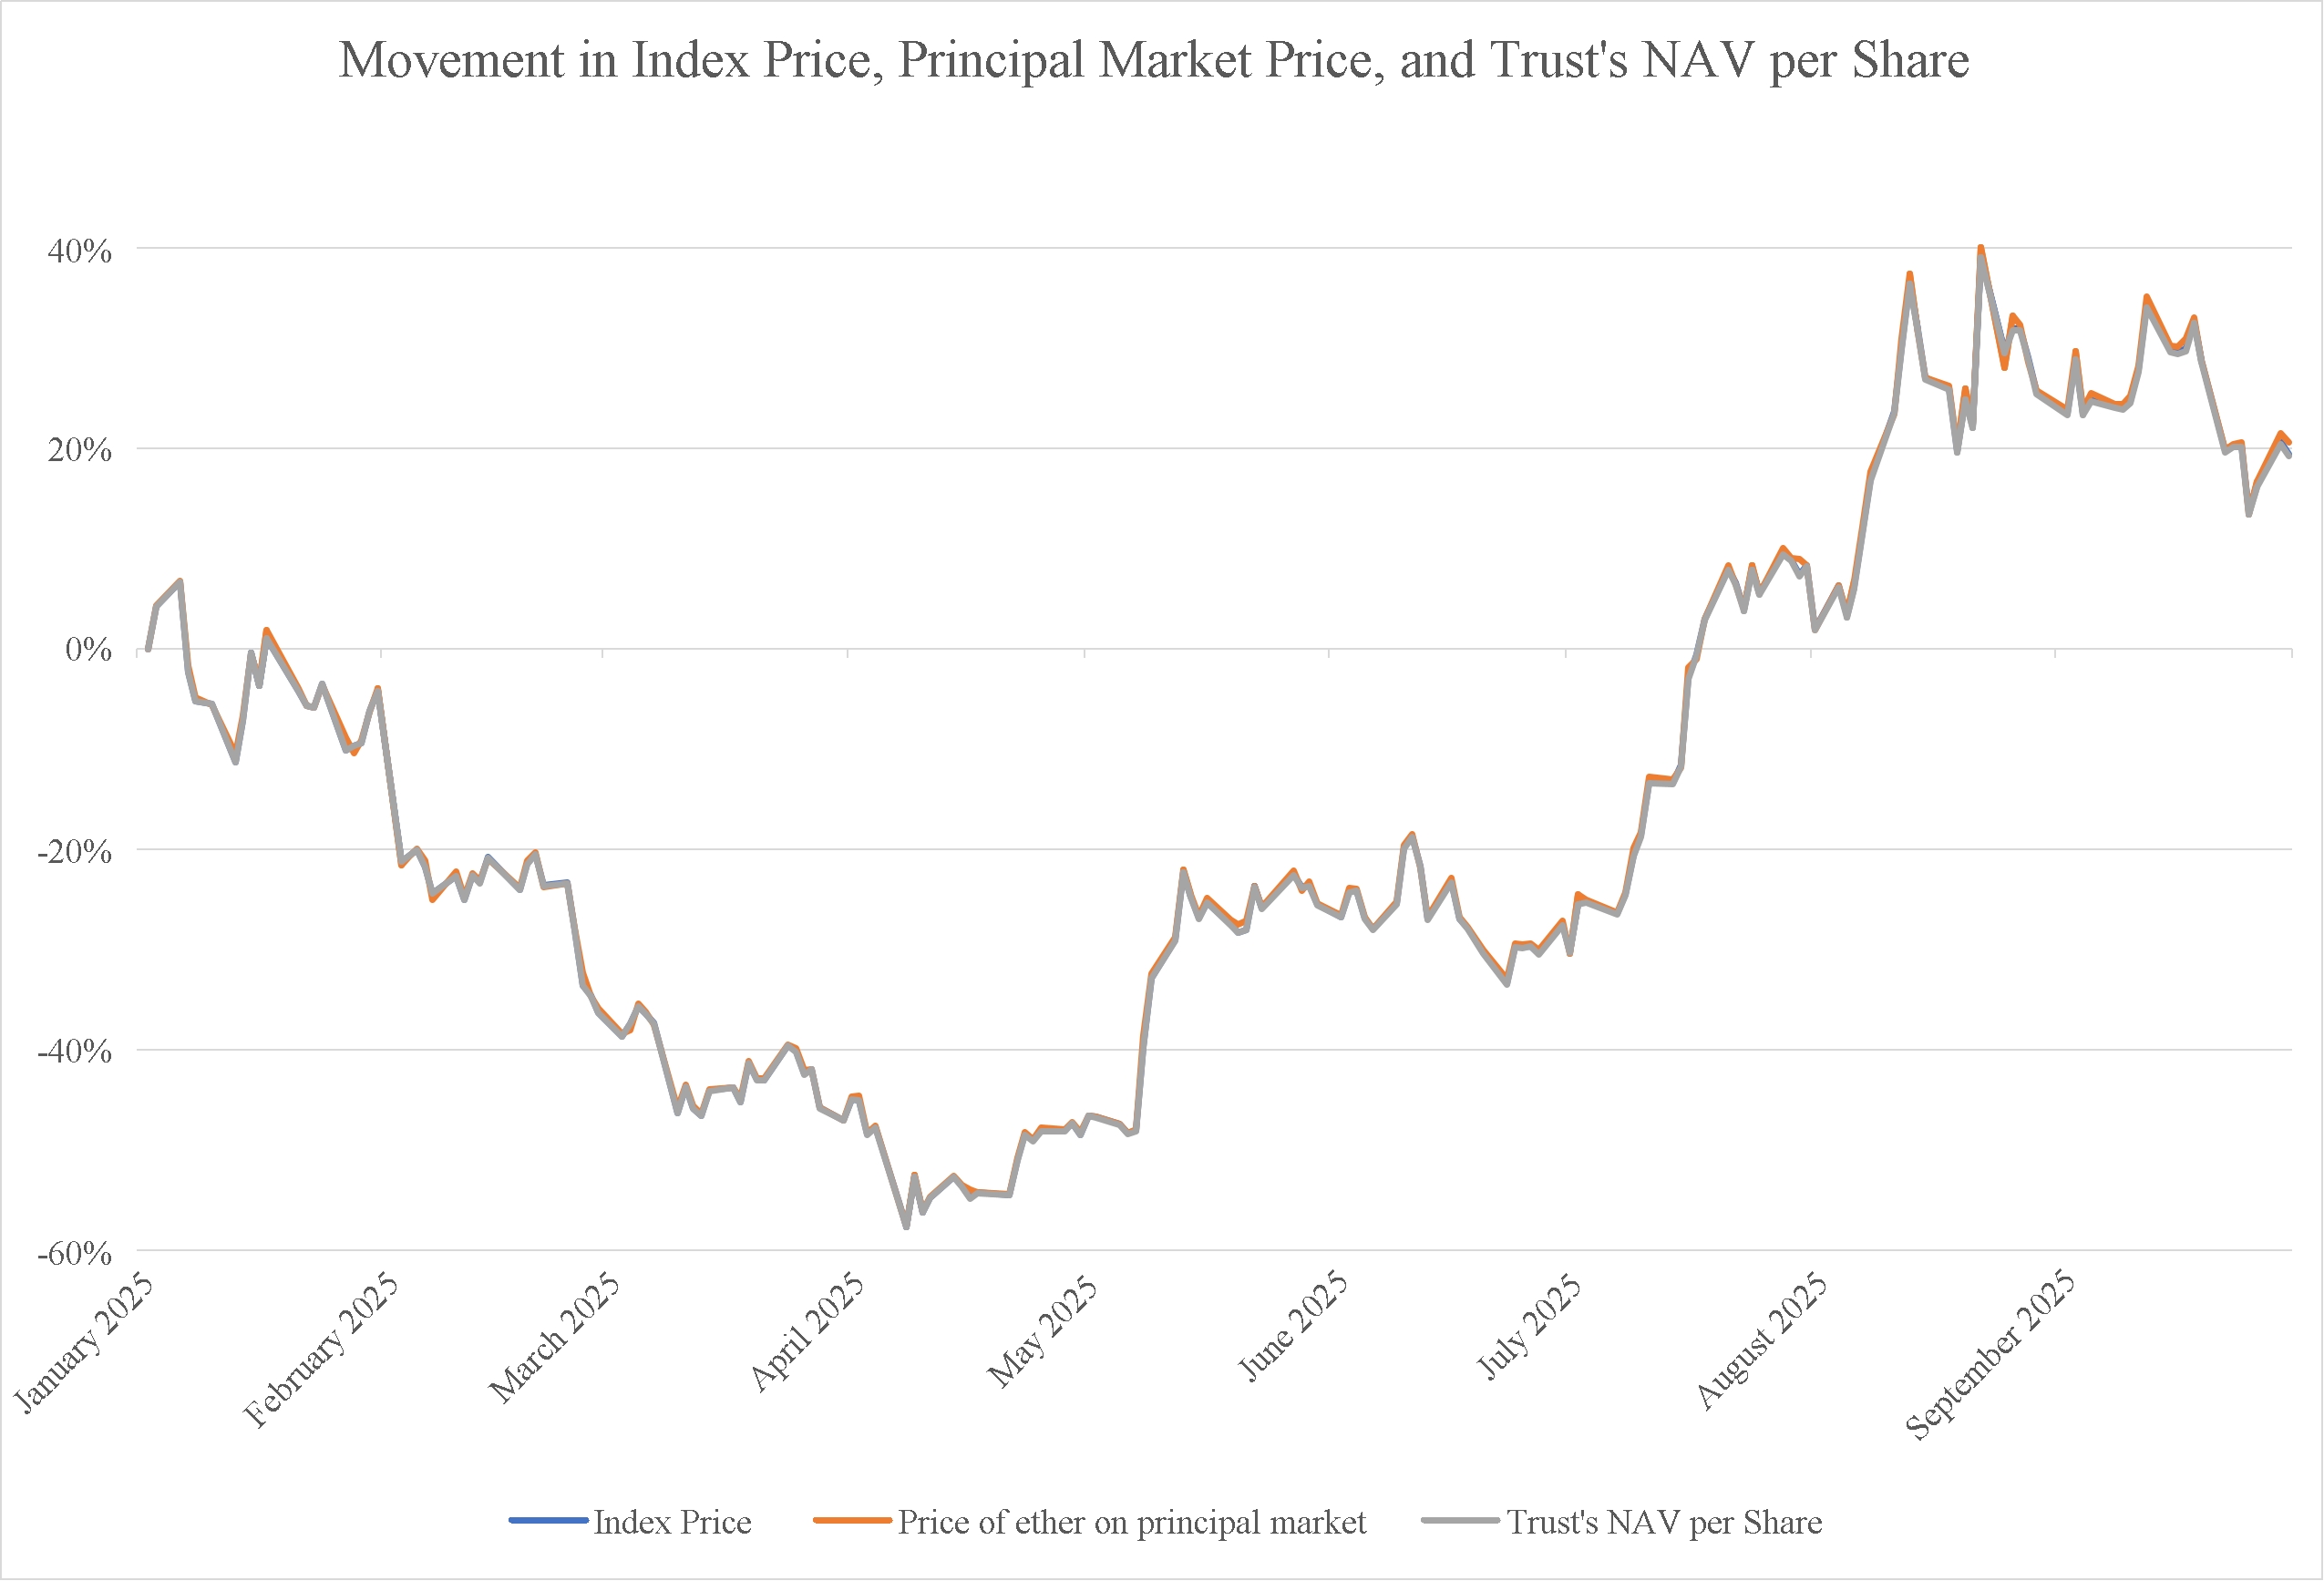Click the March 2025 axis label
The image size is (2324, 1581).
coord(555,1339)
